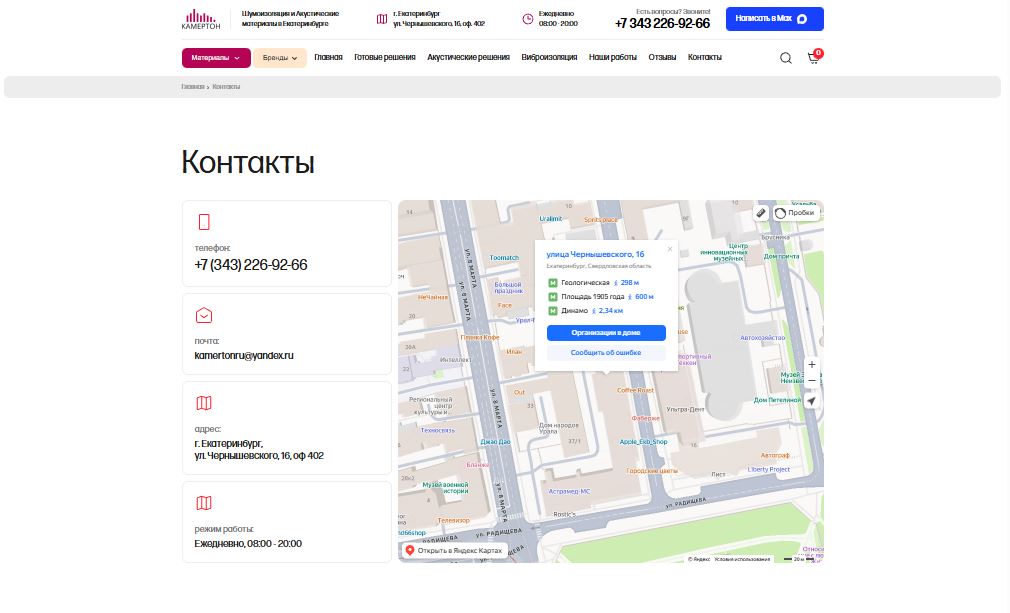The image size is (1010, 613).
Task: Click the clock icon beside working hours
Action: click(528, 19)
